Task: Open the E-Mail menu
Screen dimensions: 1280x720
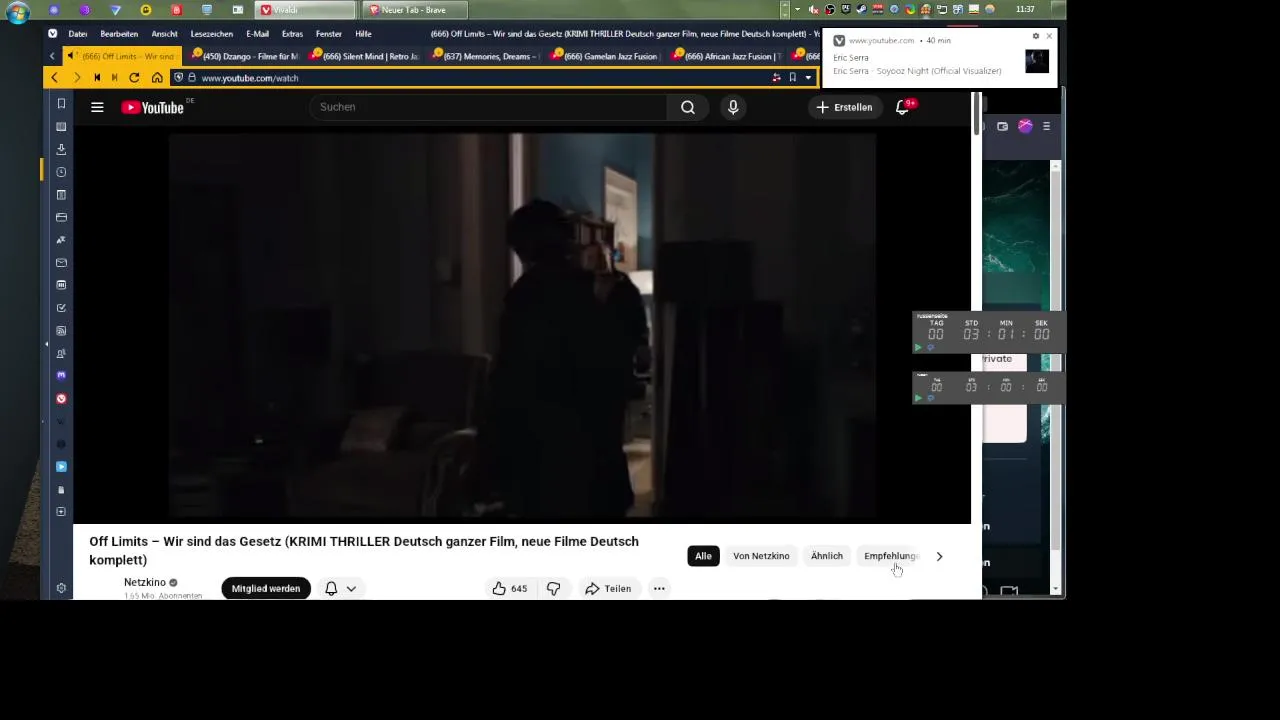Action: [x=257, y=34]
